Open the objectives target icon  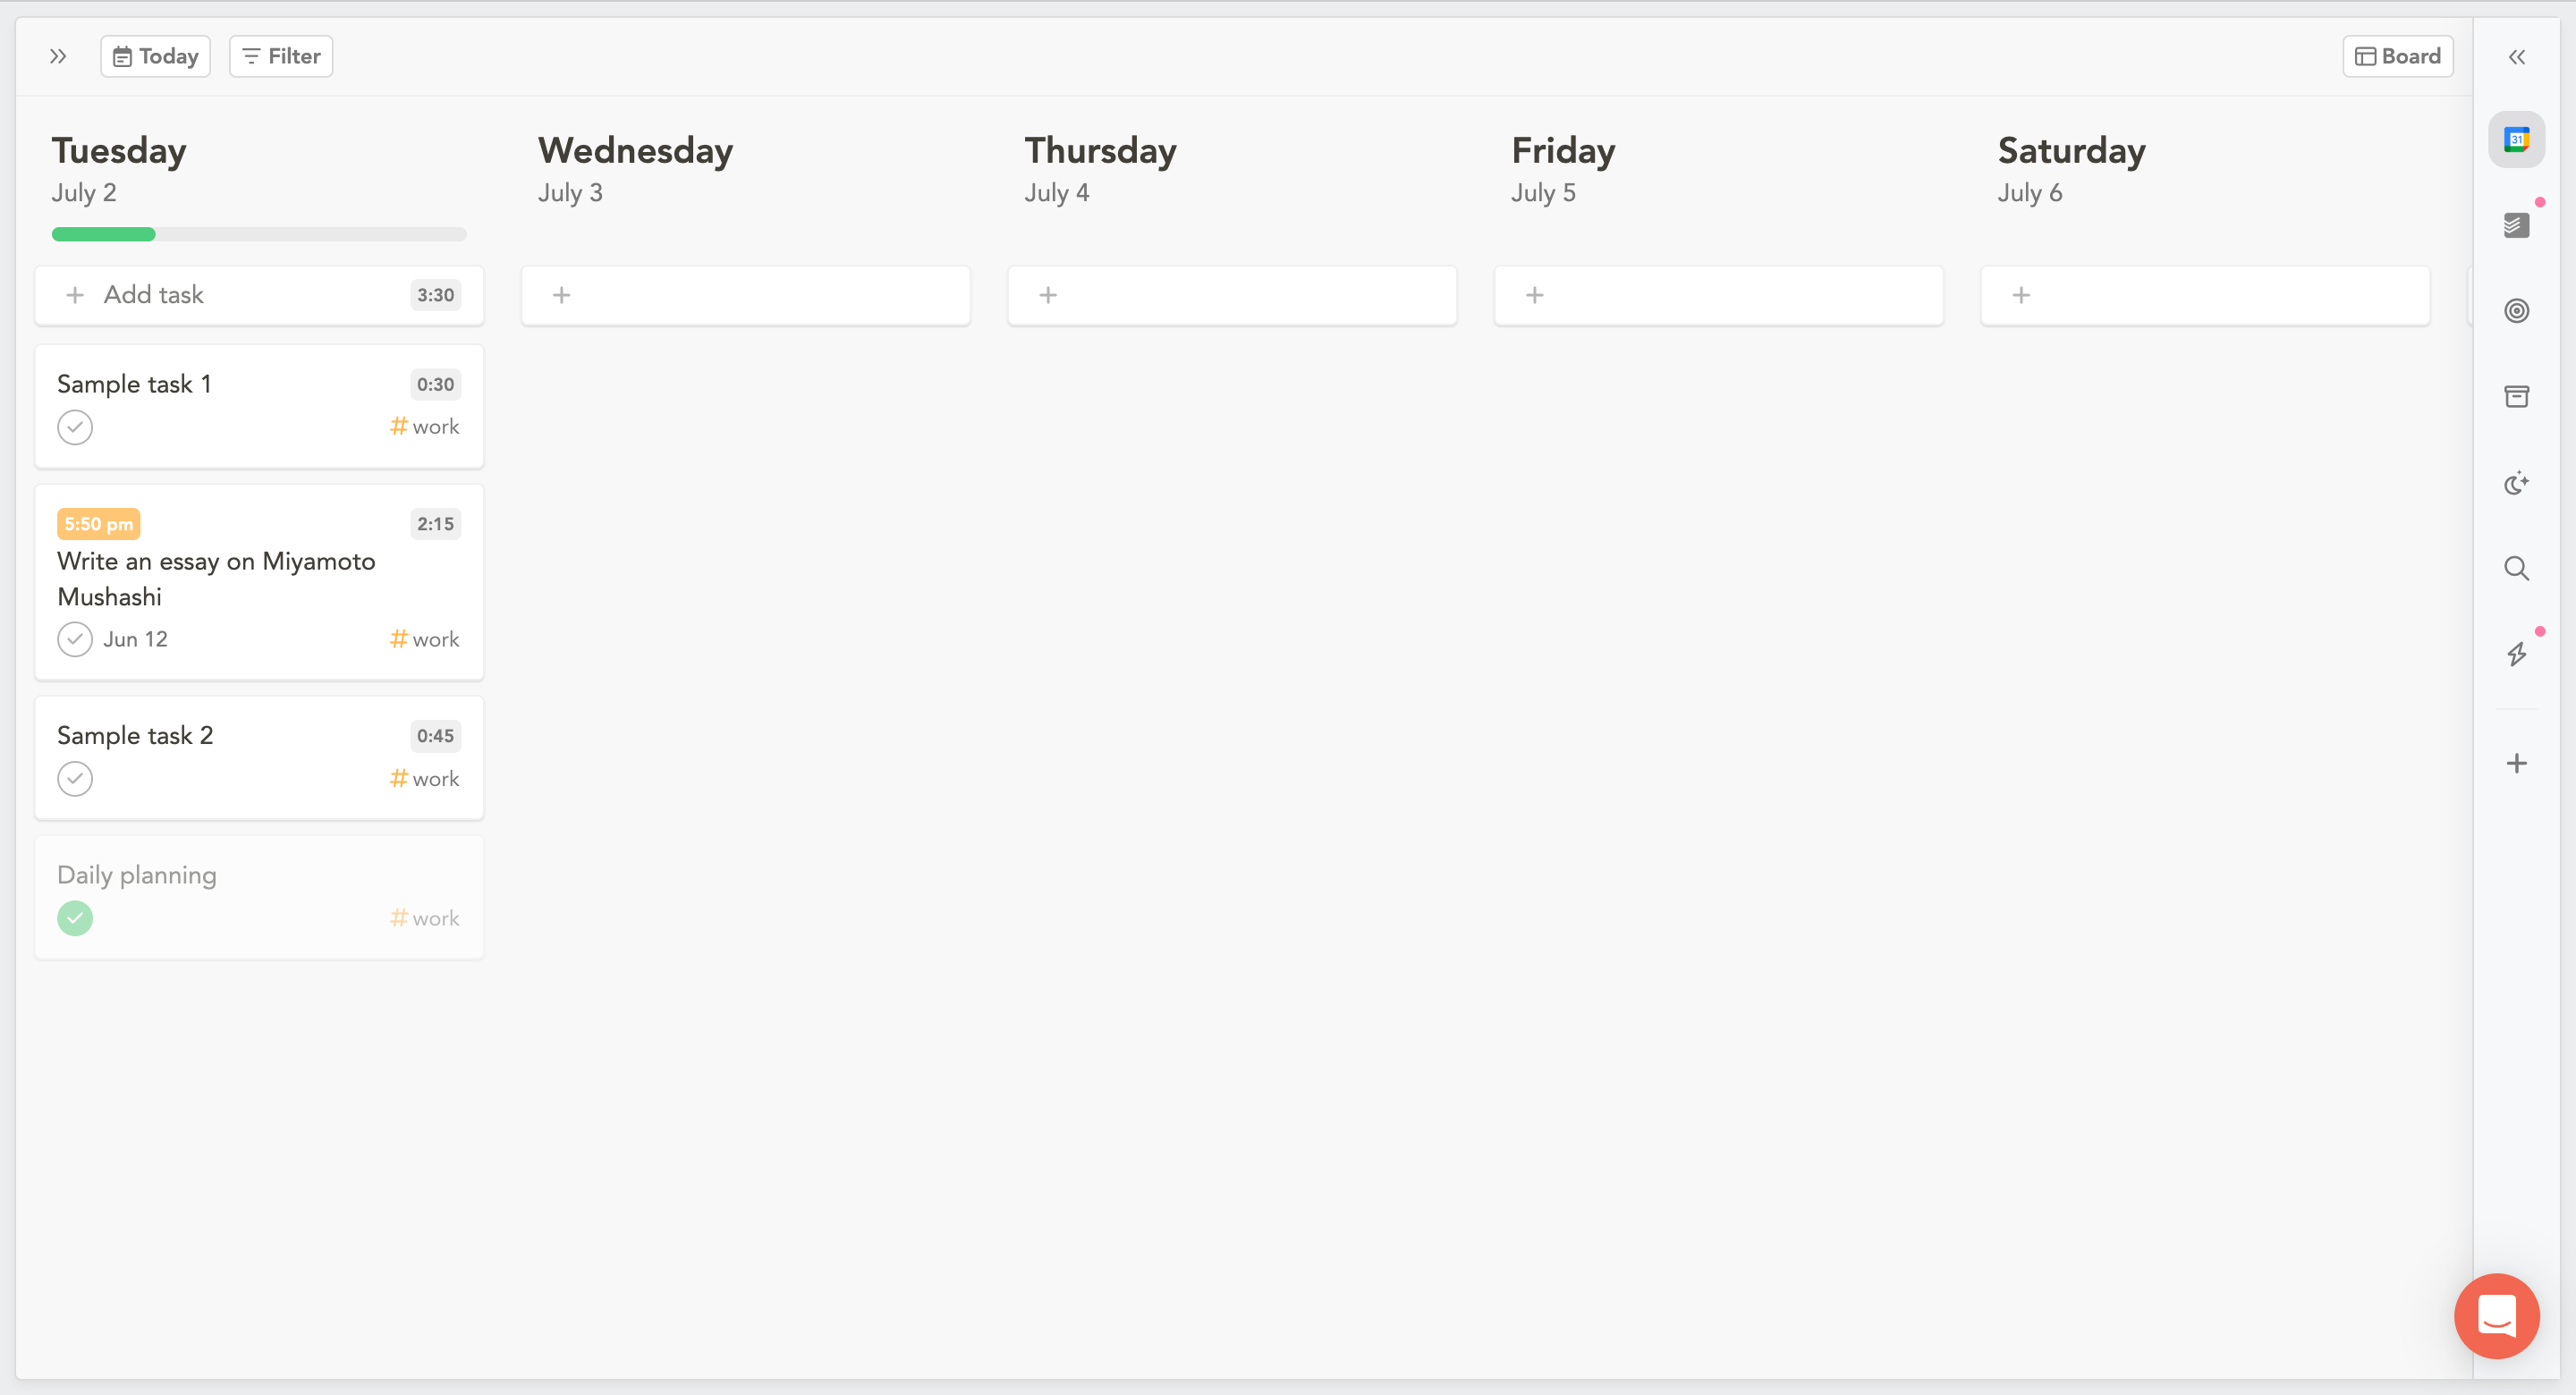(x=2516, y=311)
